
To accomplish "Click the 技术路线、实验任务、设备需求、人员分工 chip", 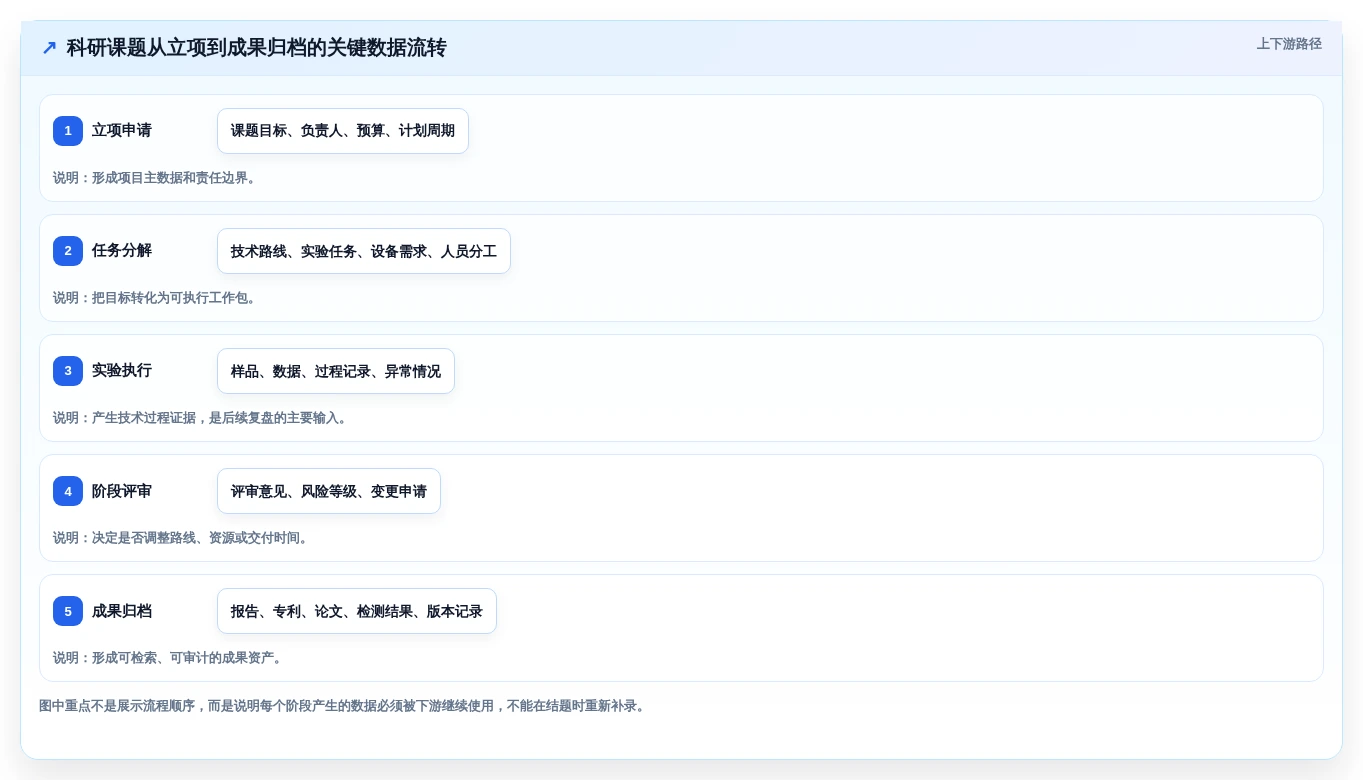I will click(364, 251).
